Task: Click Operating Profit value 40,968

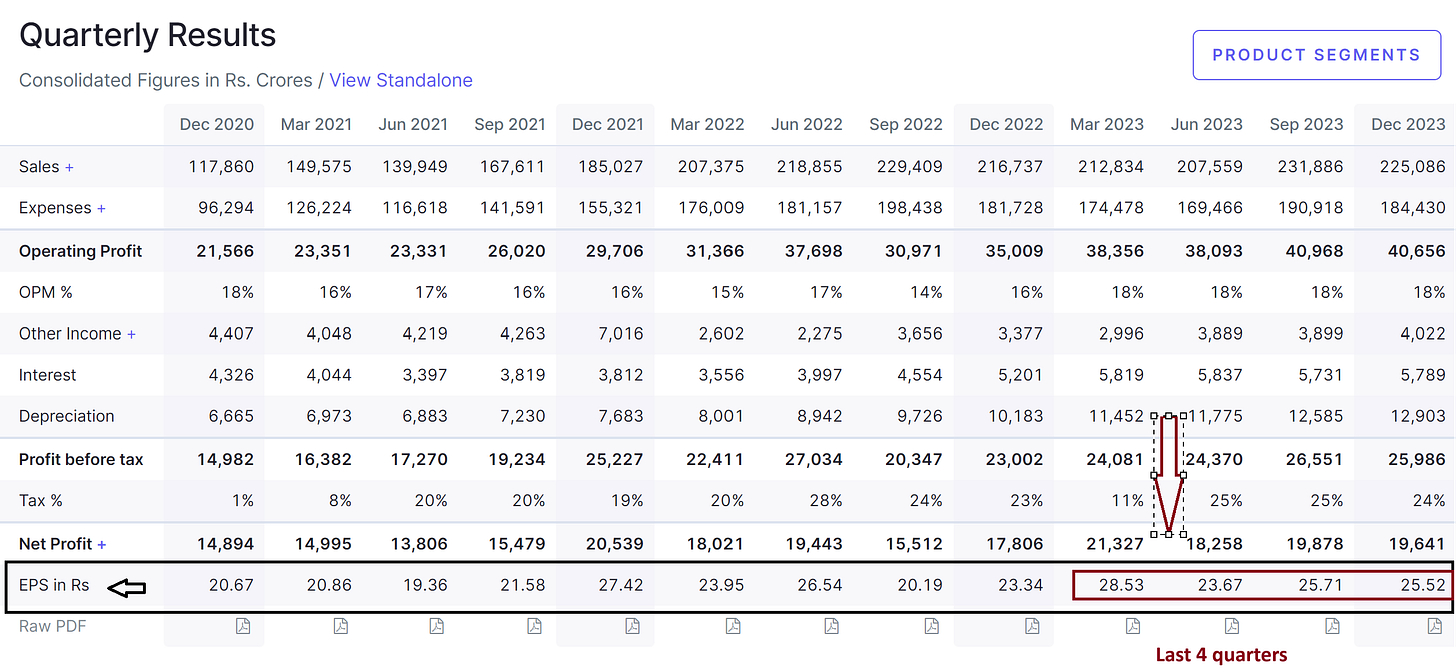Action: point(1314,251)
